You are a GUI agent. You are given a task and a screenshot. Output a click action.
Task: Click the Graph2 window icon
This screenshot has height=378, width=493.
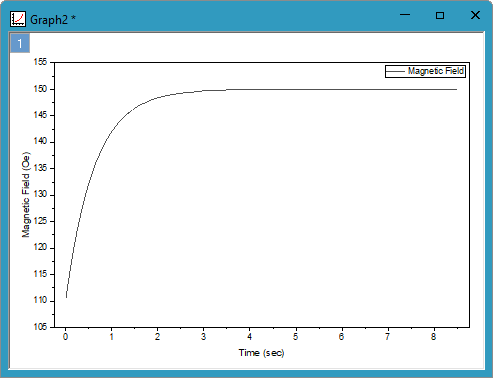(x=18, y=19)
